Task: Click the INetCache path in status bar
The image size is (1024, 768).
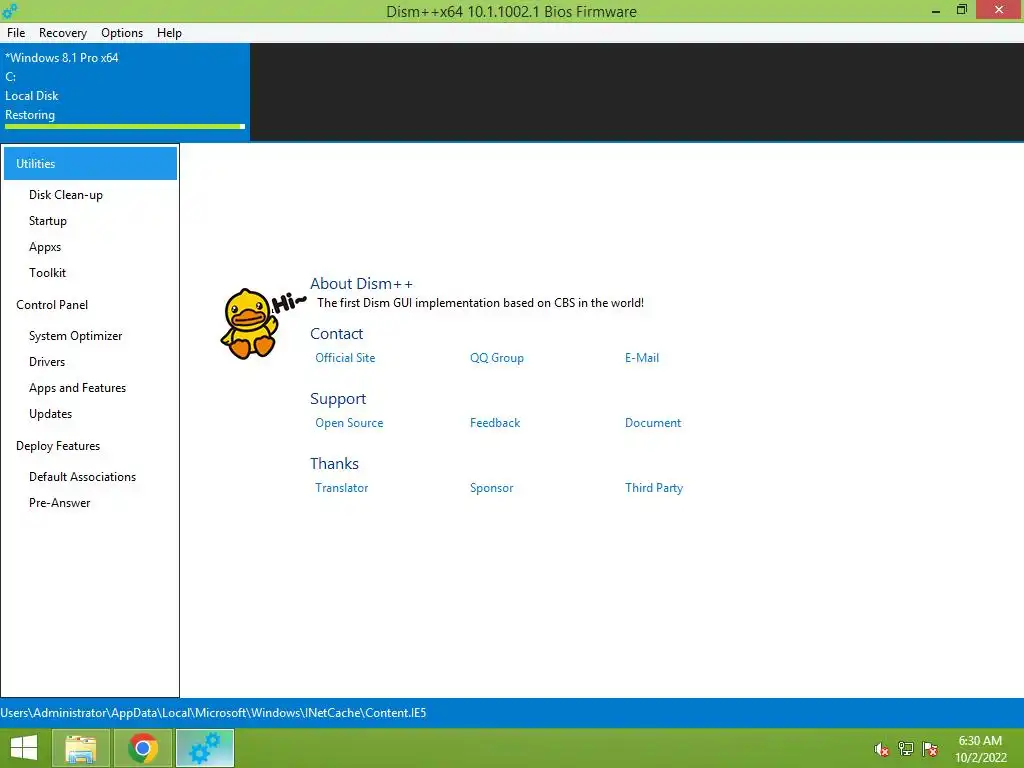Action: [x=213, y=712]
